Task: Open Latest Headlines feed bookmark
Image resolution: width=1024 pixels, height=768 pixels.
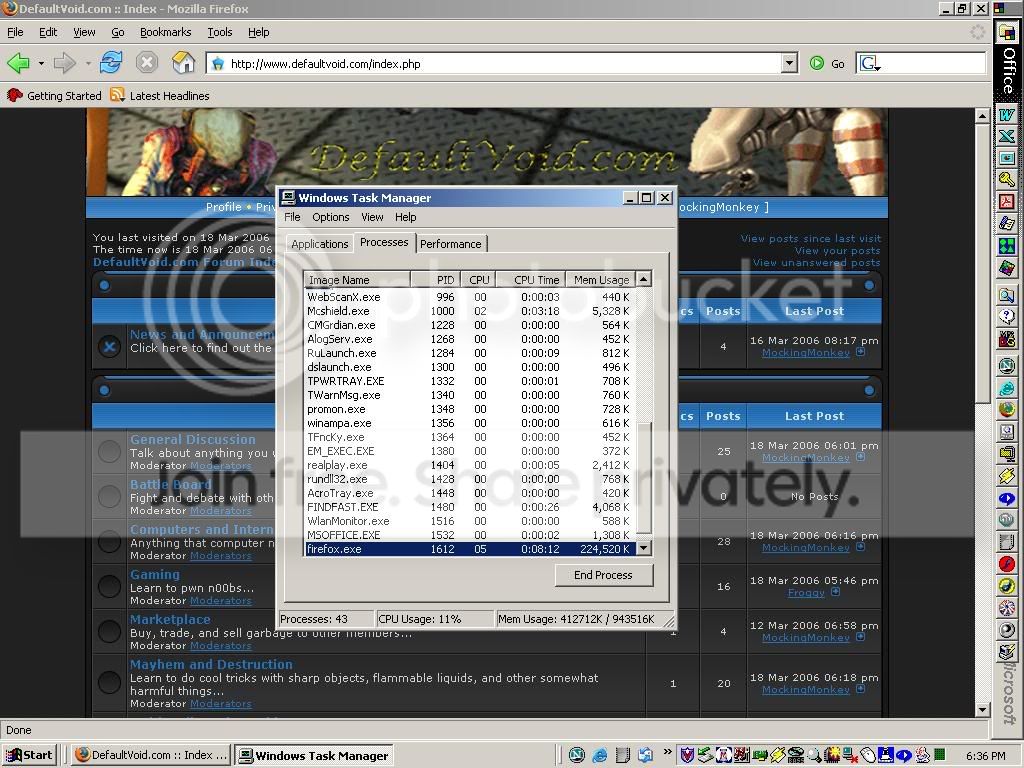Action: 160,95
